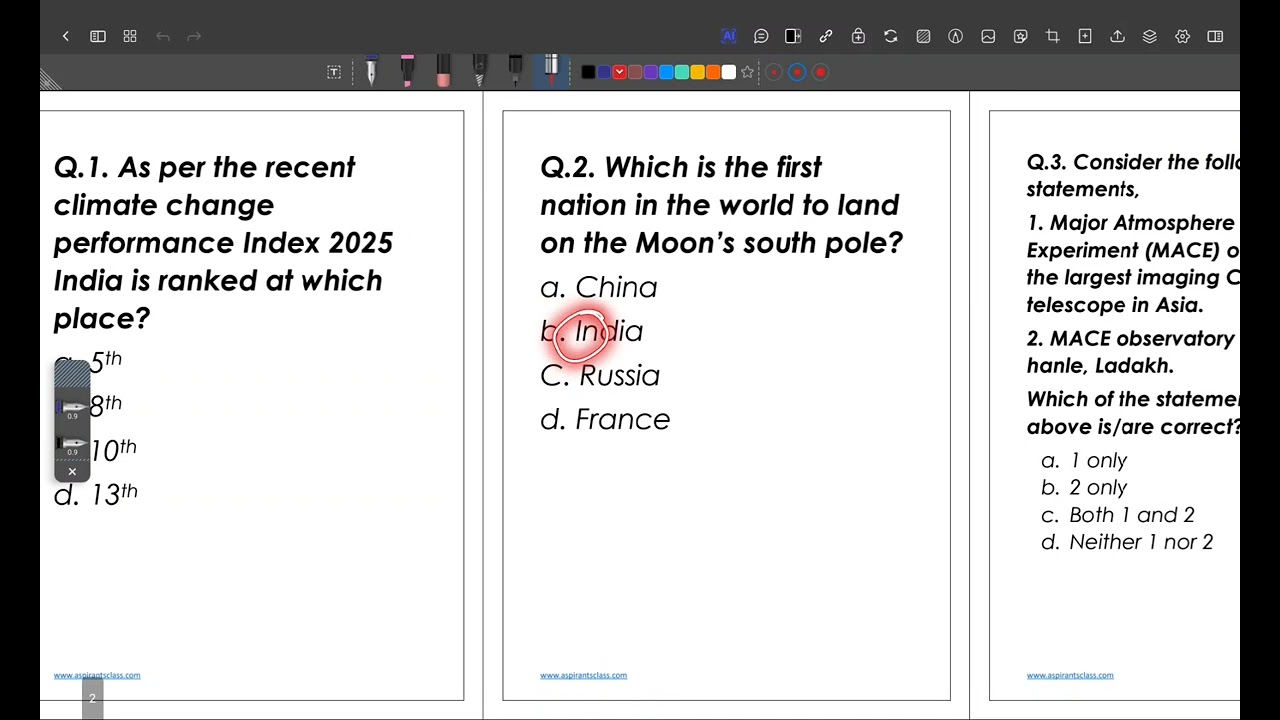This screenshot has height=720, width=1280.
Task: Select the text box tool
Action: tap(334, 72)
